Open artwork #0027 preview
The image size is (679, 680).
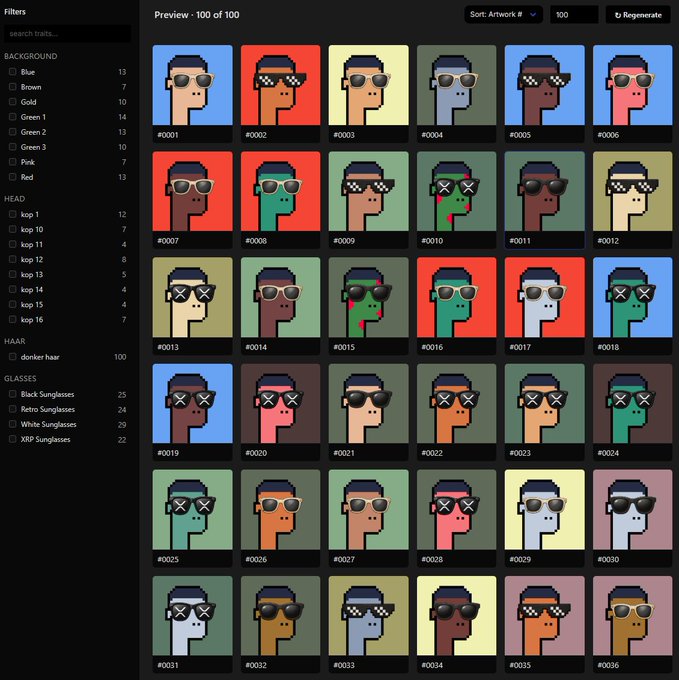(x=369, y=510)
